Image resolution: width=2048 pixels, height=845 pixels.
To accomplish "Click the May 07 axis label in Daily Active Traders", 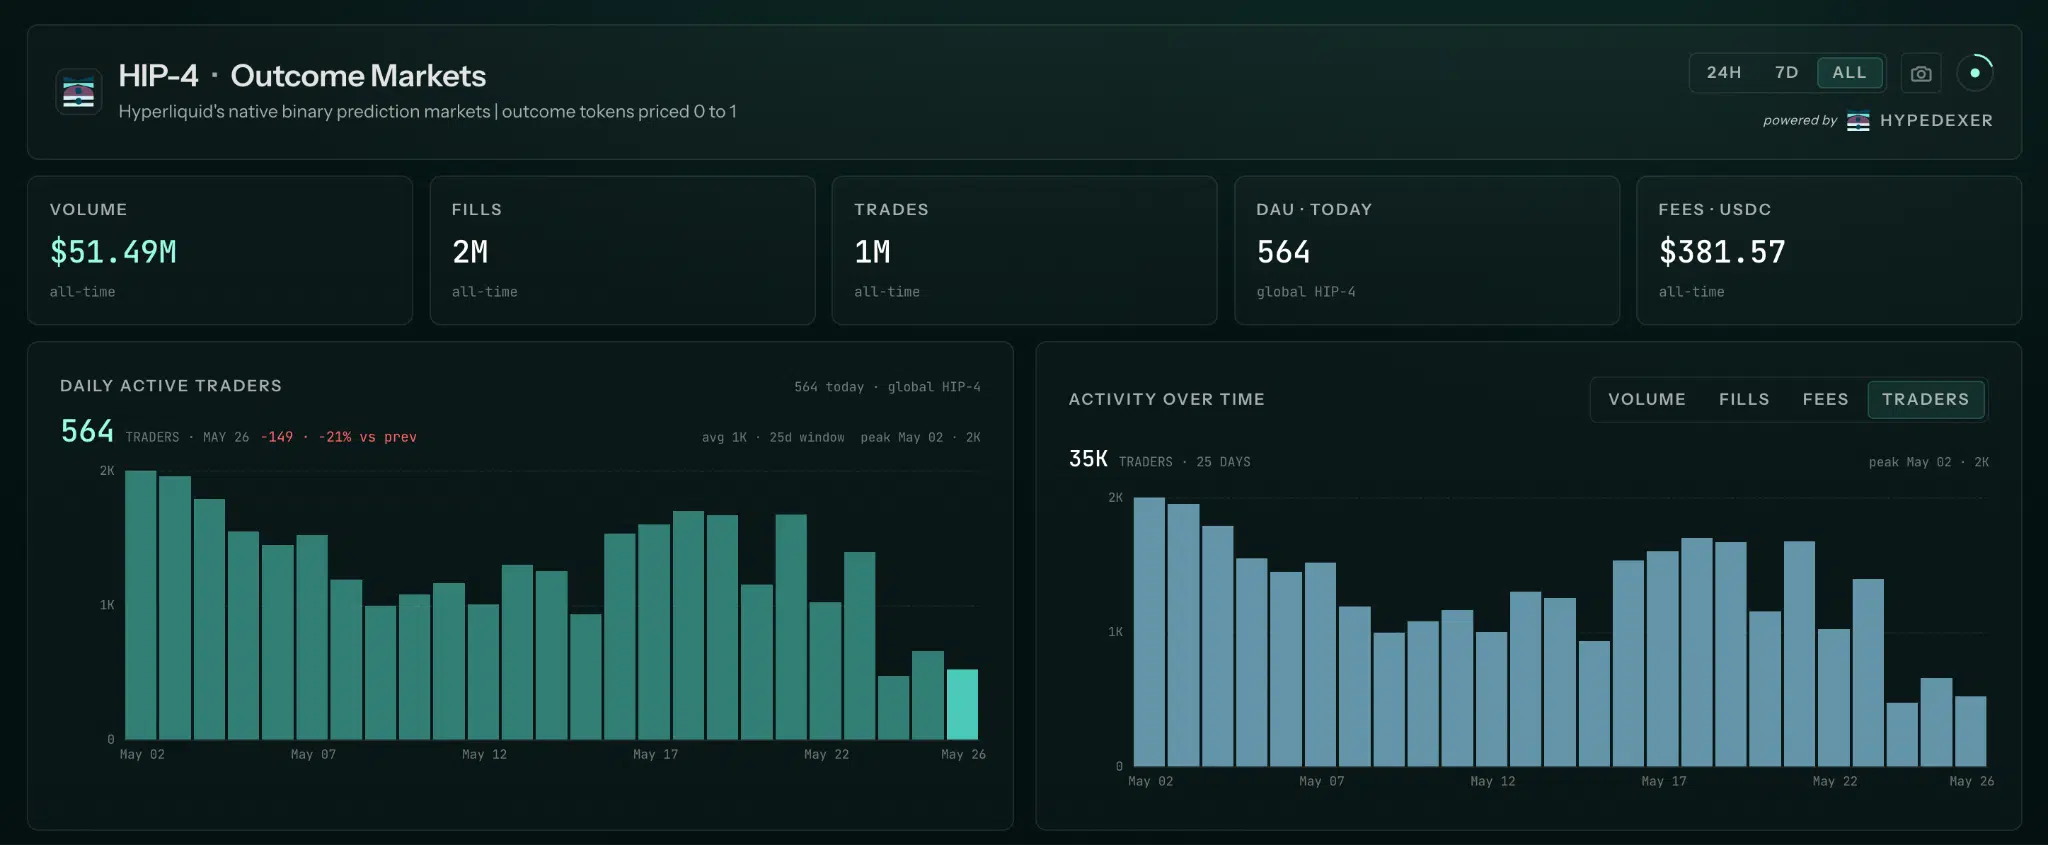I will click(x=313, y=755).
